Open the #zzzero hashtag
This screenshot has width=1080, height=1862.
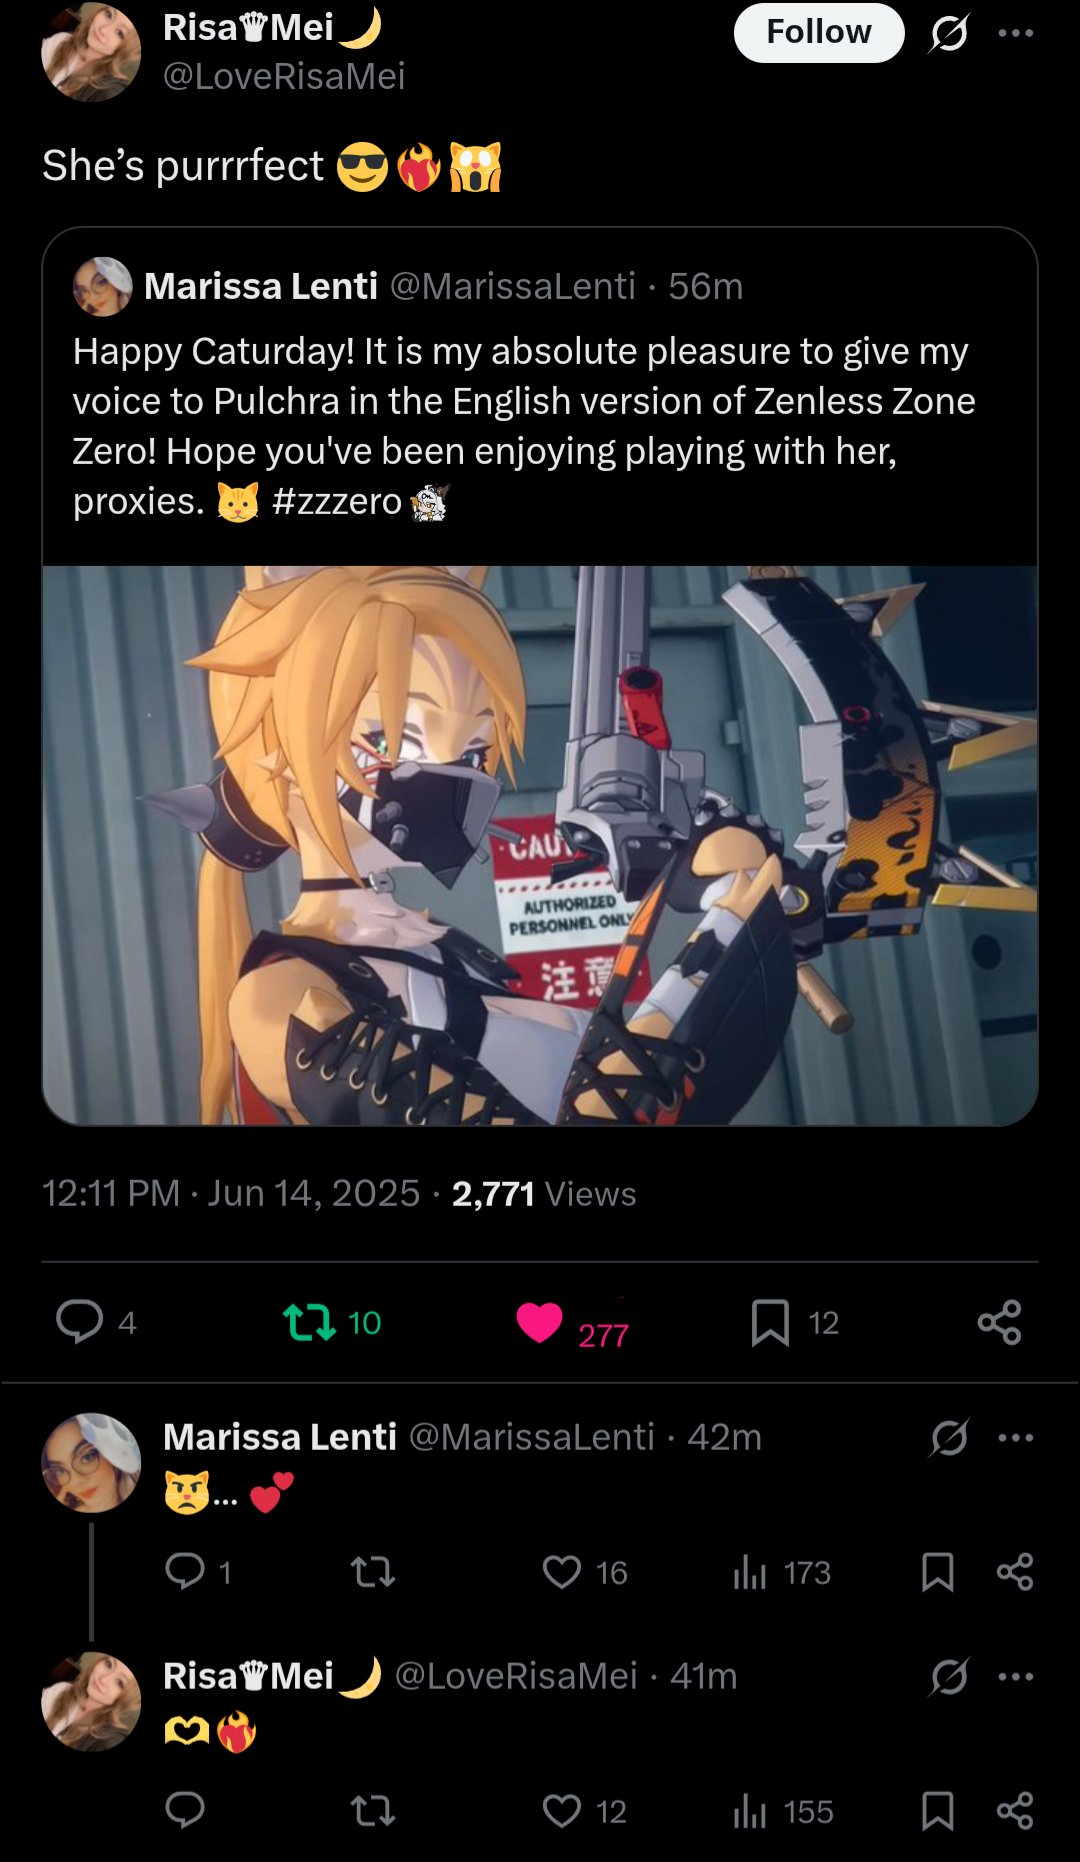click(337, 501)
